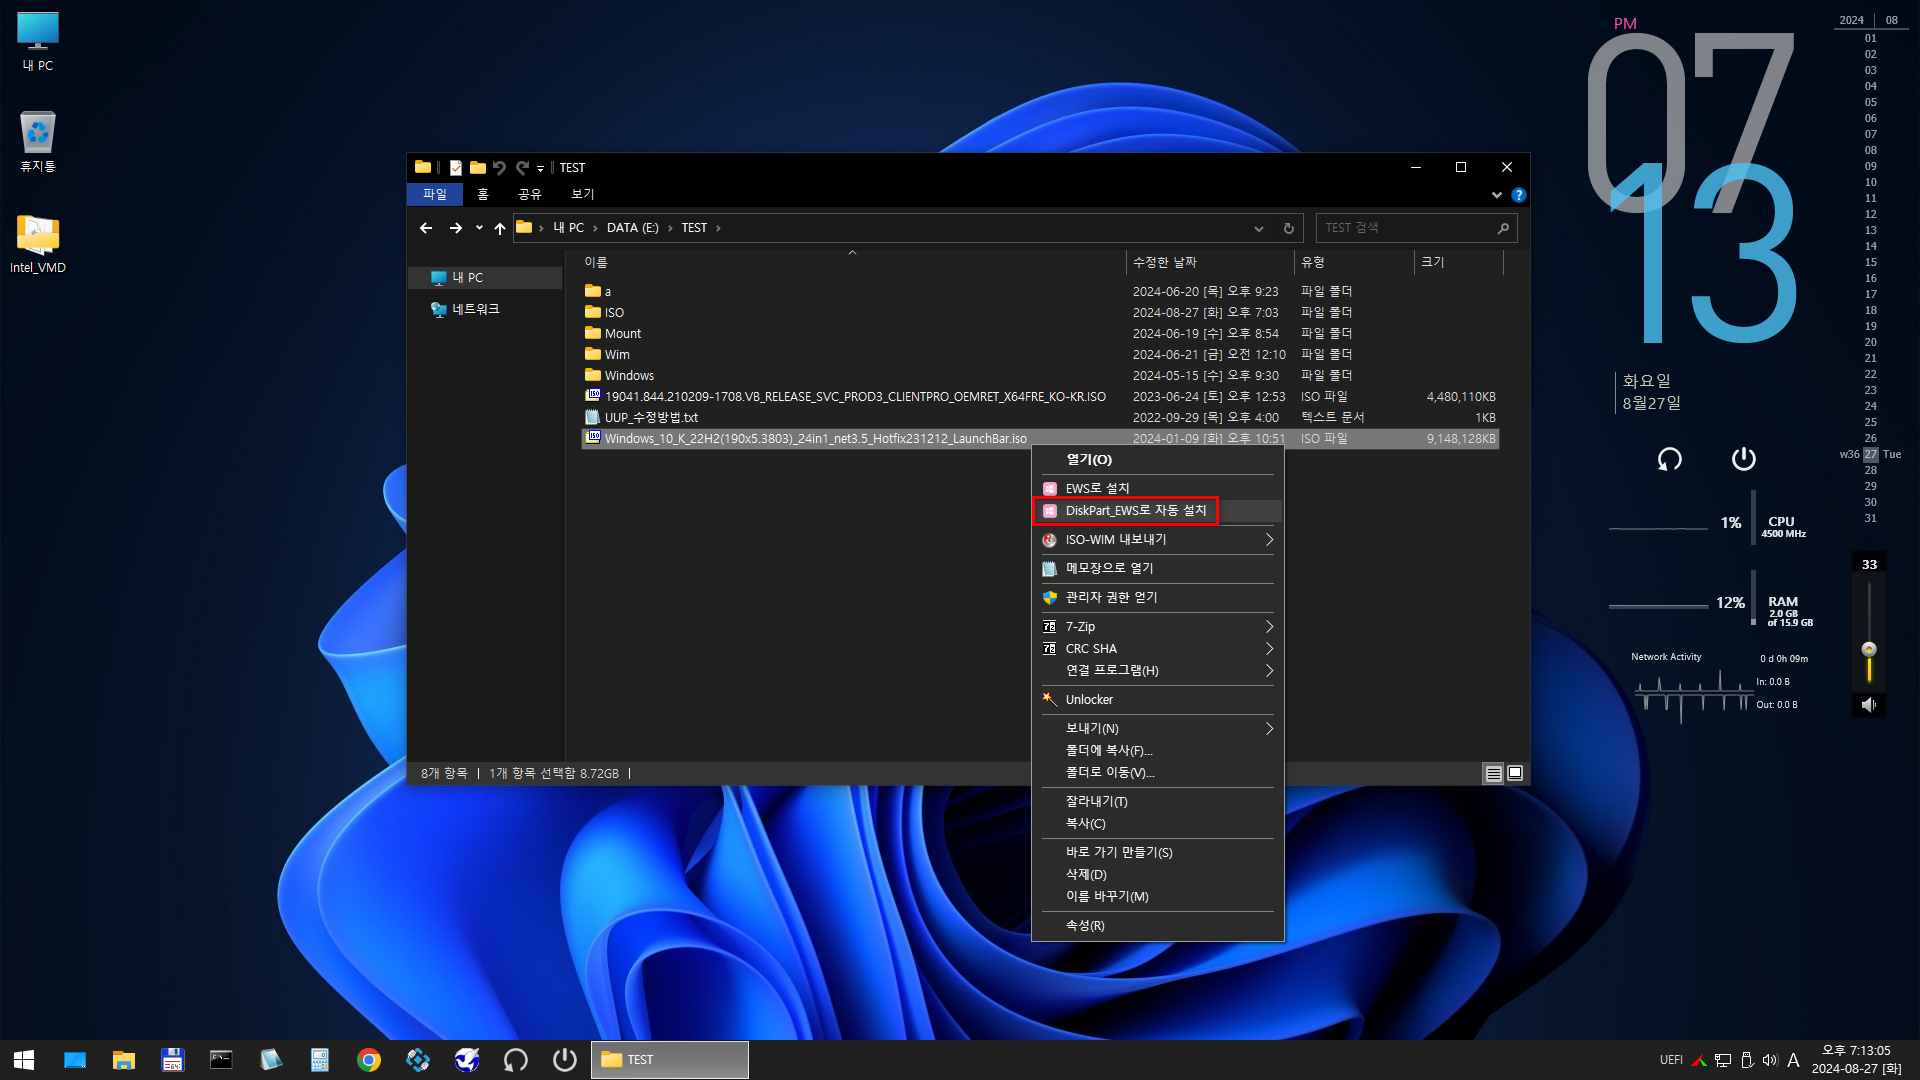
Task: Click the 이름 column header
Action: click(852, 262)
